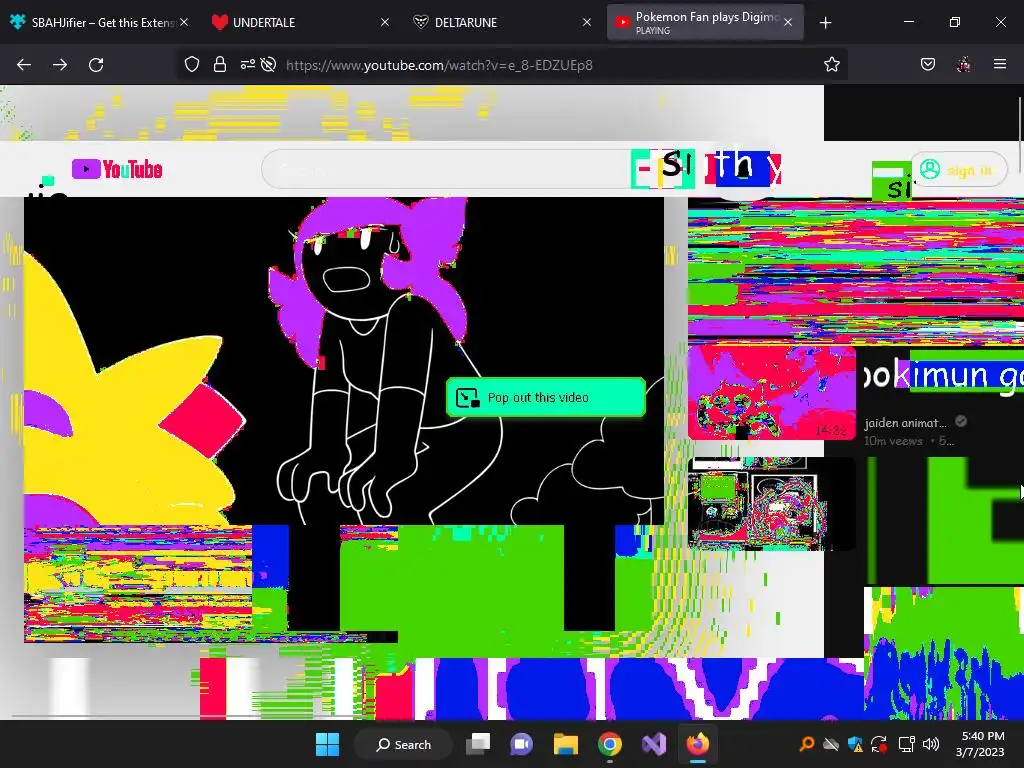Open the 5:40 PM clock and date
1024x768 pixels.
pyautogui.click(x=980, y=744)
